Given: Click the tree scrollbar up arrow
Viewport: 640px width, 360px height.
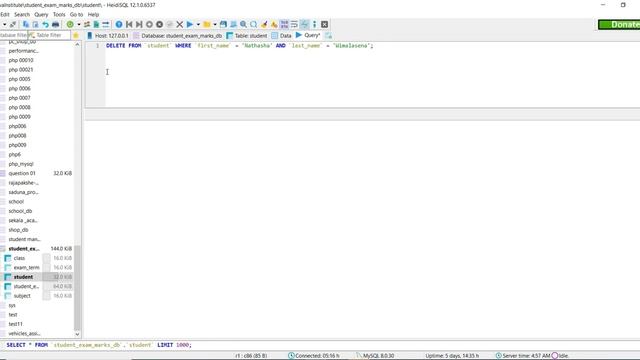Looking at the screenshot, I should [x=78, y=44].
